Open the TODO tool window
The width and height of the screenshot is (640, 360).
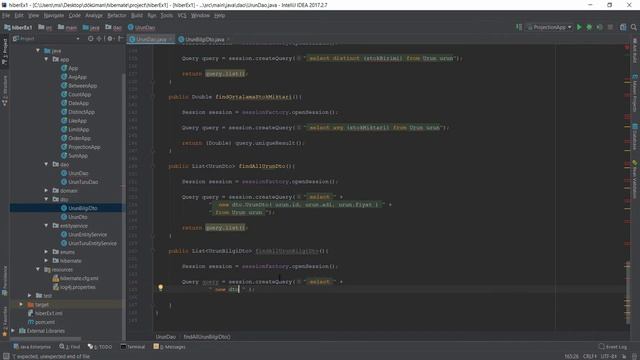pyautogui.click(x=100, y=347)
